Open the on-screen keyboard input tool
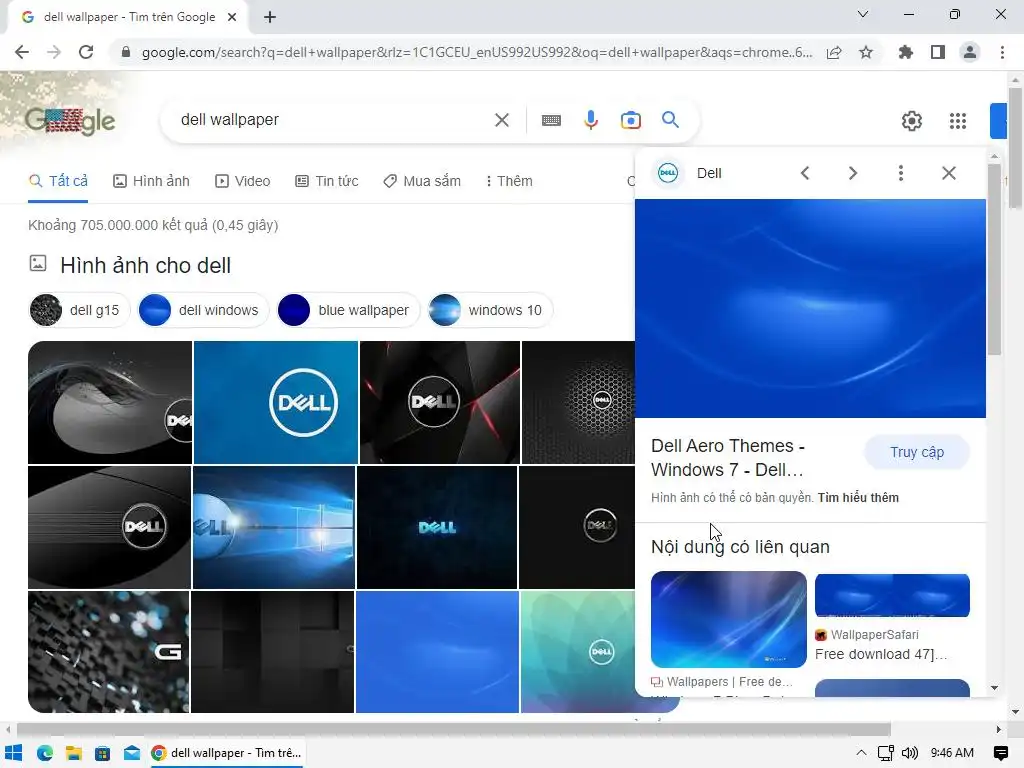Viewport: 1024px width, 768px height. coord(551,120)
